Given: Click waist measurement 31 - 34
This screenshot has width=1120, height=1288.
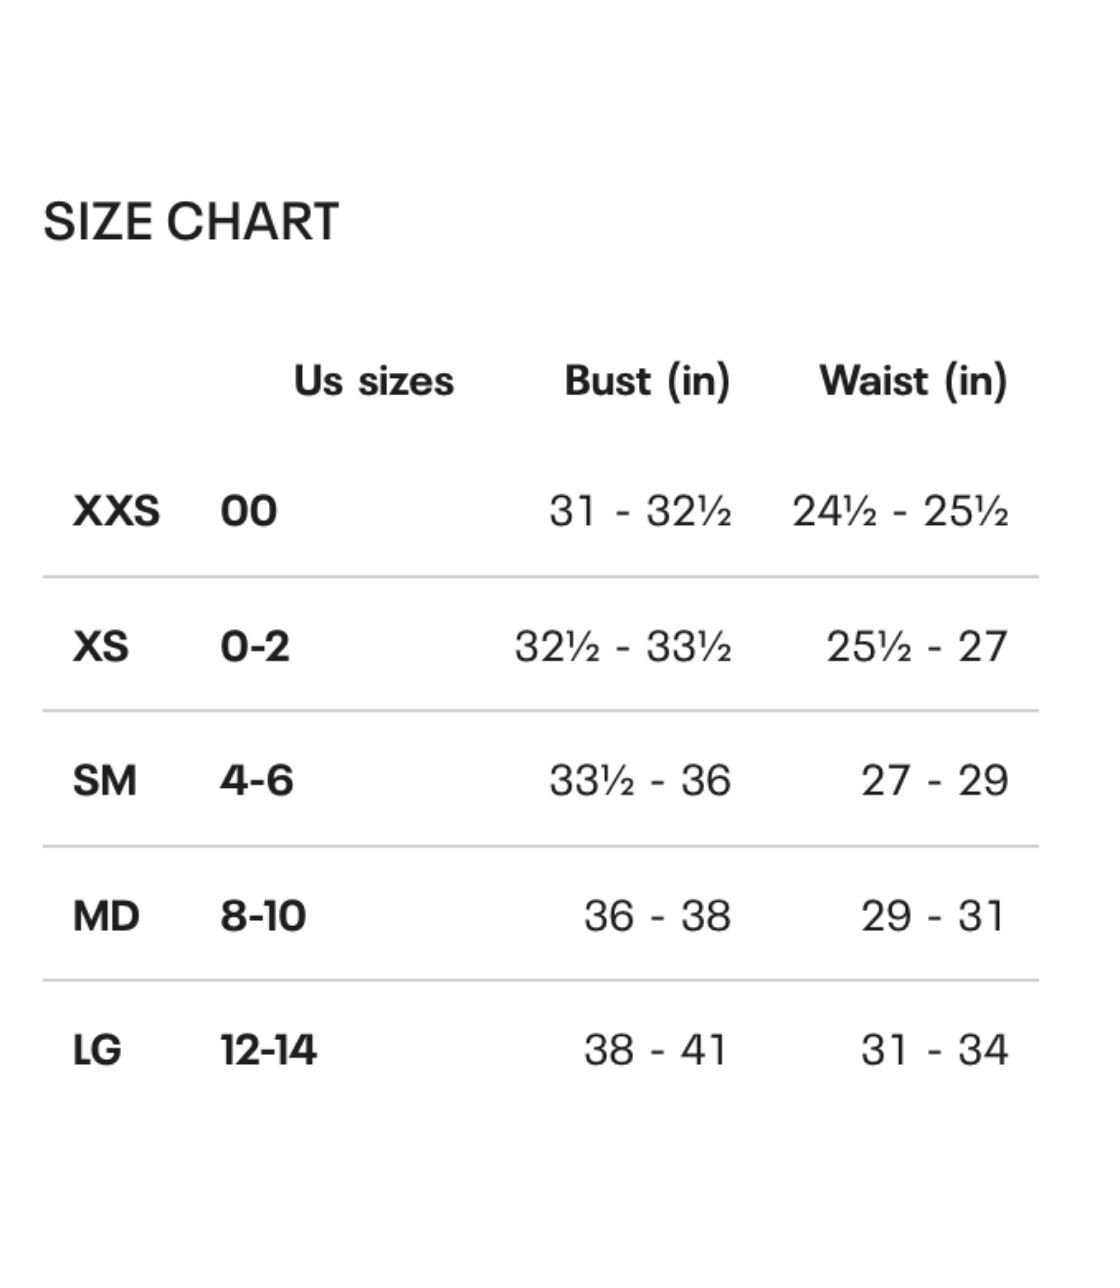Looking at the screenshot, I should click(x=934, y=1050).
